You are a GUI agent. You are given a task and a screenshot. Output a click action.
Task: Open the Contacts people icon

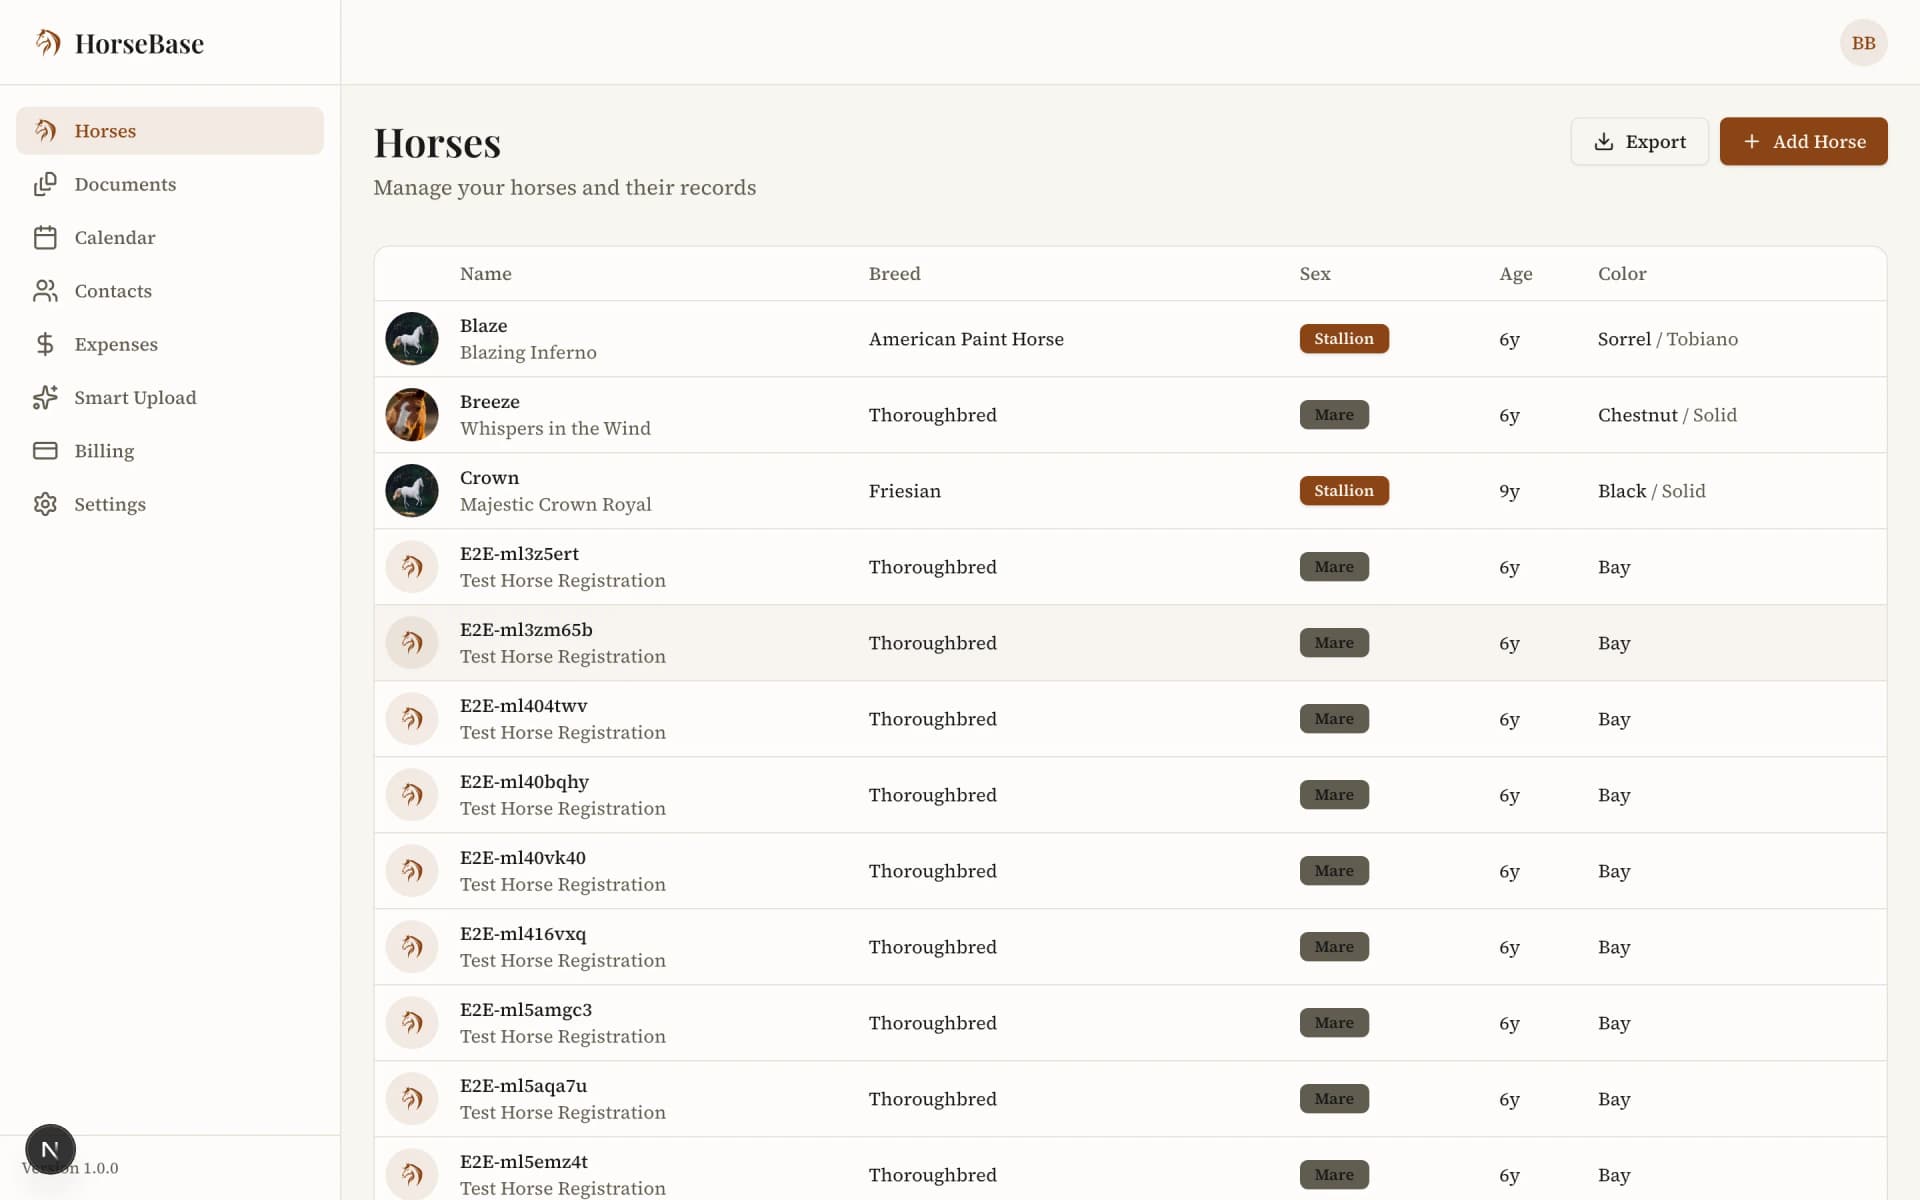tap(46, 291)
